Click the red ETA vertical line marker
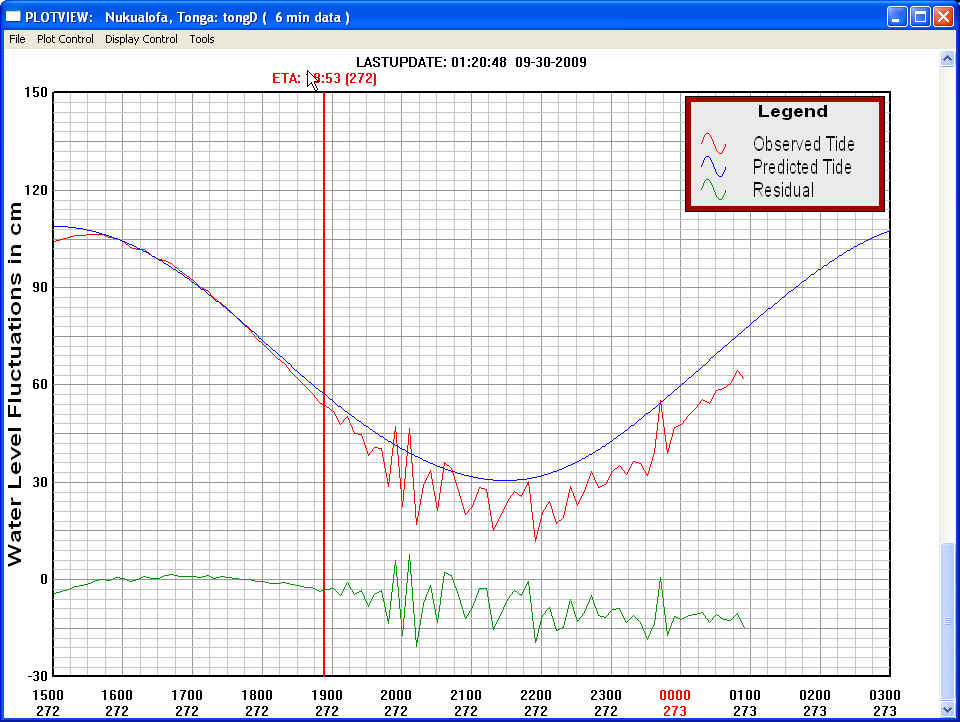Image resolution: width=960 pixels, height=722 pixels. click(x=324, y=383)
